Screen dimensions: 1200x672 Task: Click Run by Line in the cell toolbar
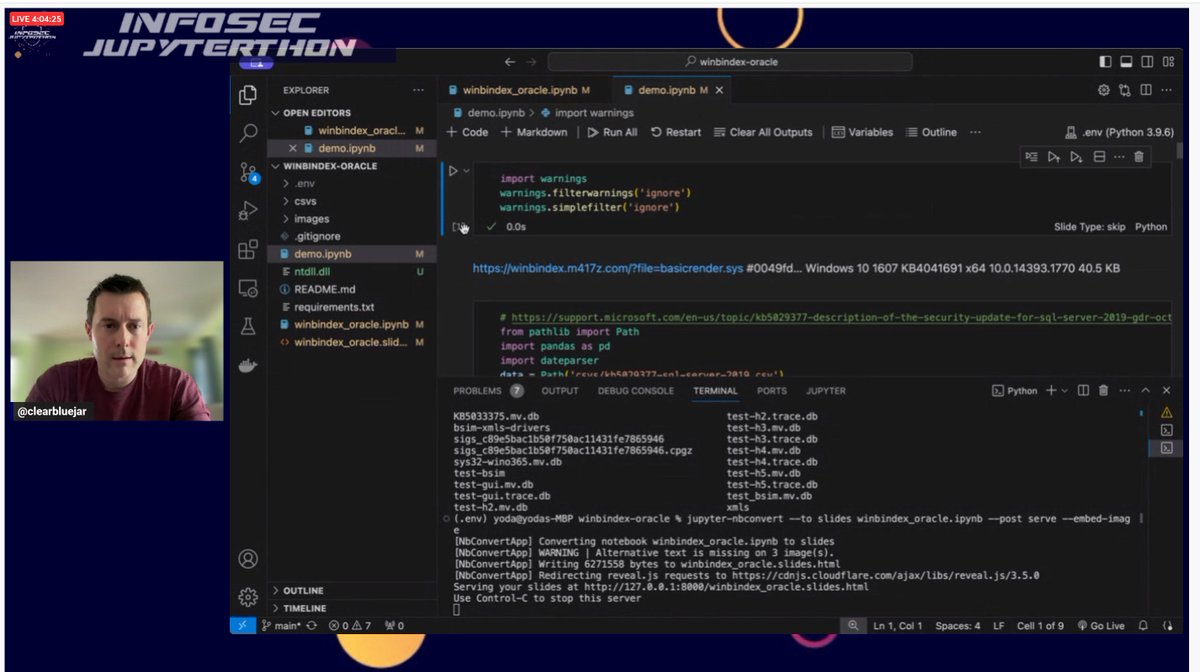click(x=1032, y=157)
